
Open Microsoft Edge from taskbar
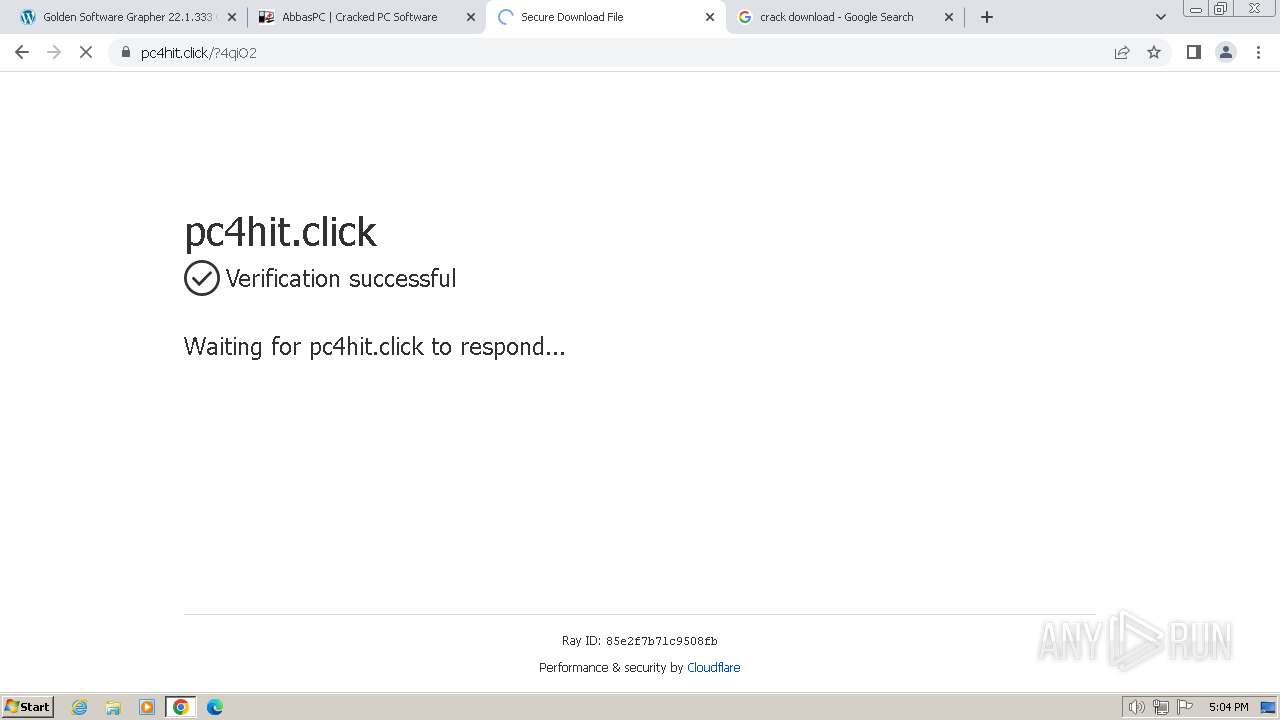point(214,707)
